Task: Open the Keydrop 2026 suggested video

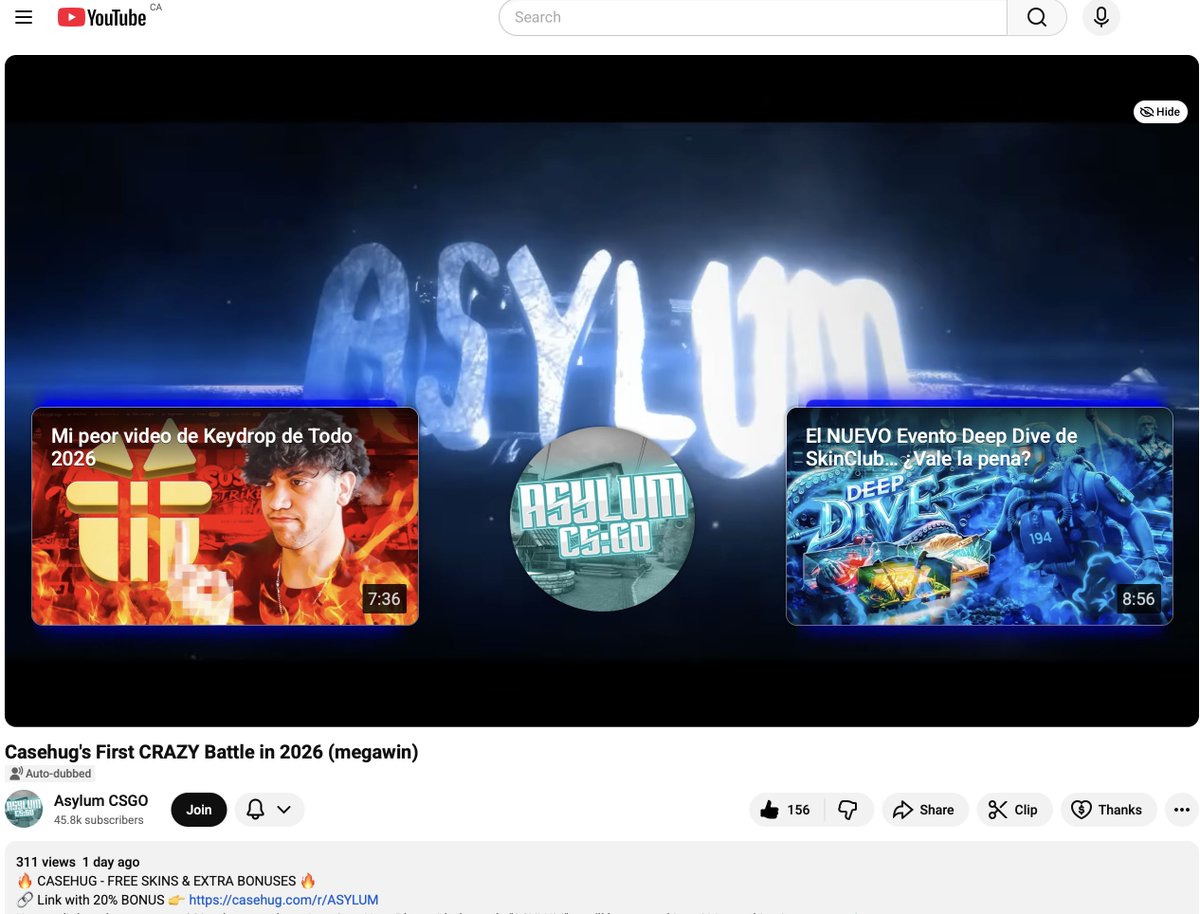Action: 225,516
